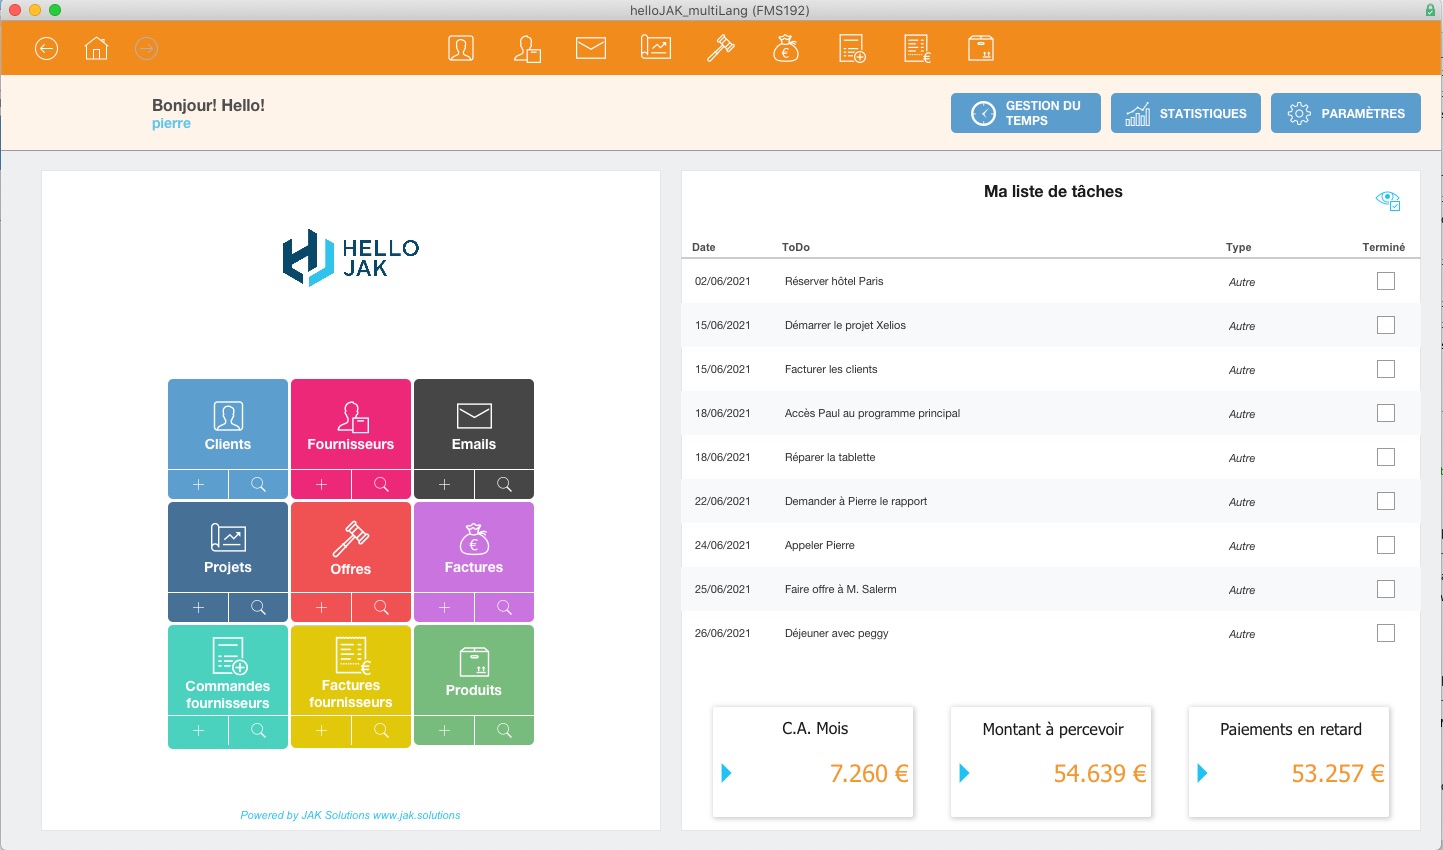Check Terminé for Démarrer le projet Xelios

pyautogui.click(x=1386, y=325)
